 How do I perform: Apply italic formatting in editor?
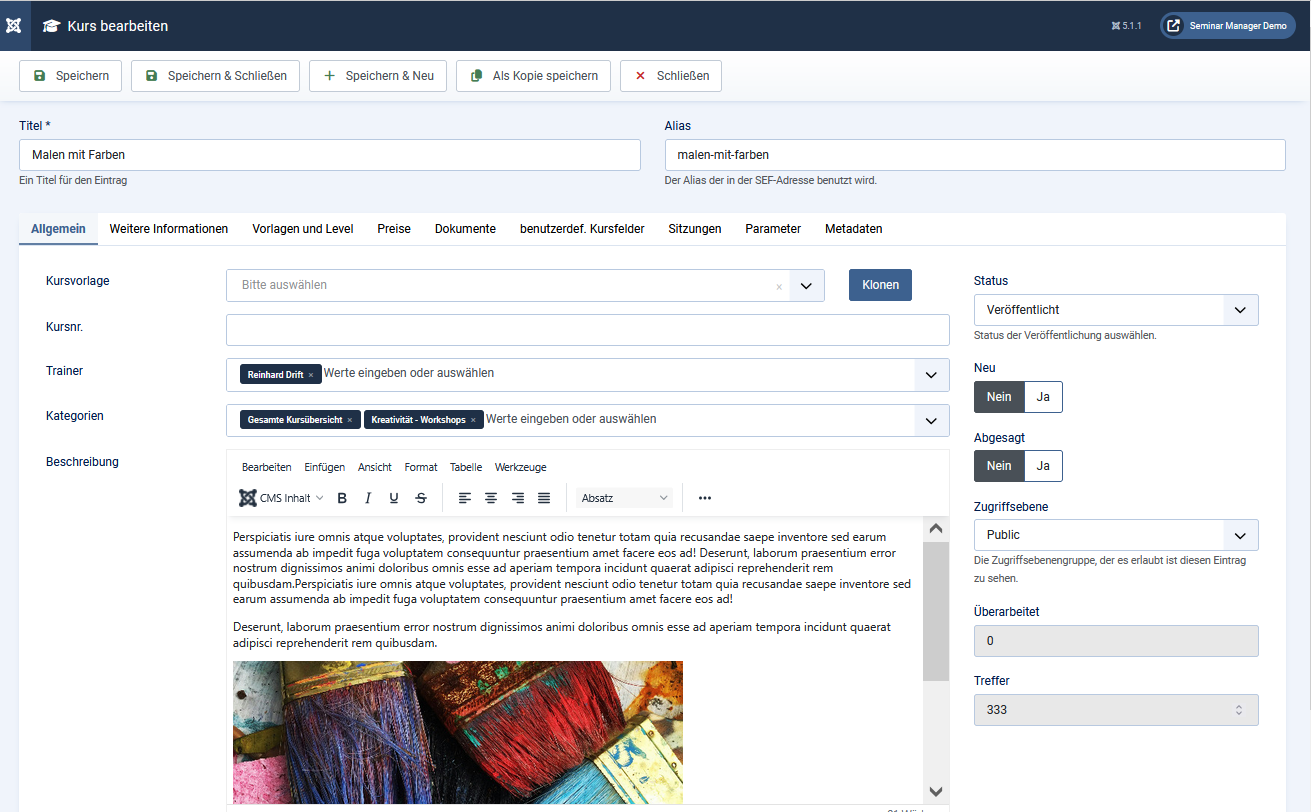368,498
